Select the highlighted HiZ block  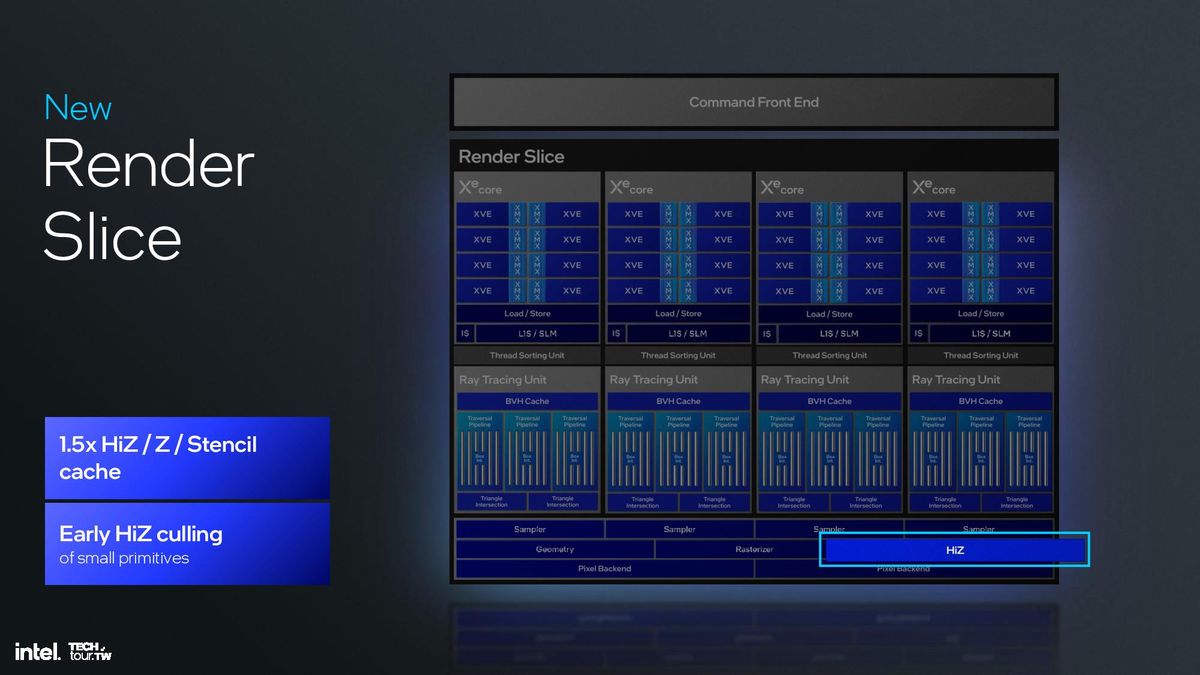[954, 550]
